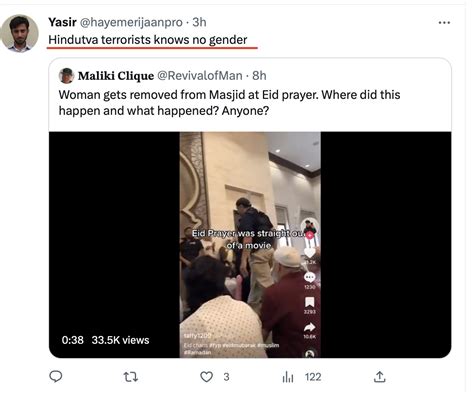
Task: Open the view analytics bar icon
Action: [x=288, y=377]
